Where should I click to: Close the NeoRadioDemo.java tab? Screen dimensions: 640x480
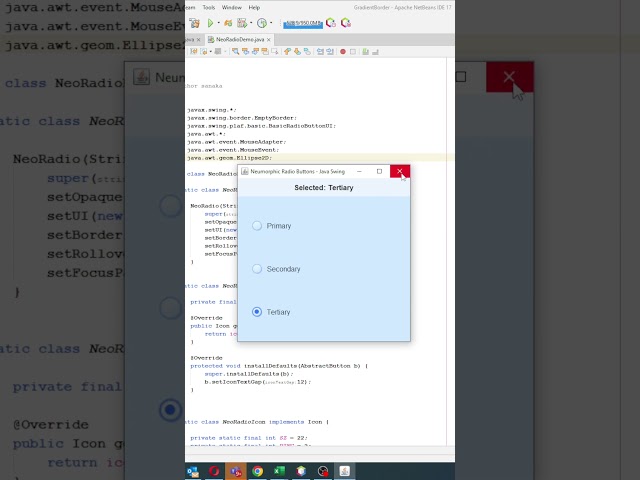pyautogui.click(x=269, y=40)
